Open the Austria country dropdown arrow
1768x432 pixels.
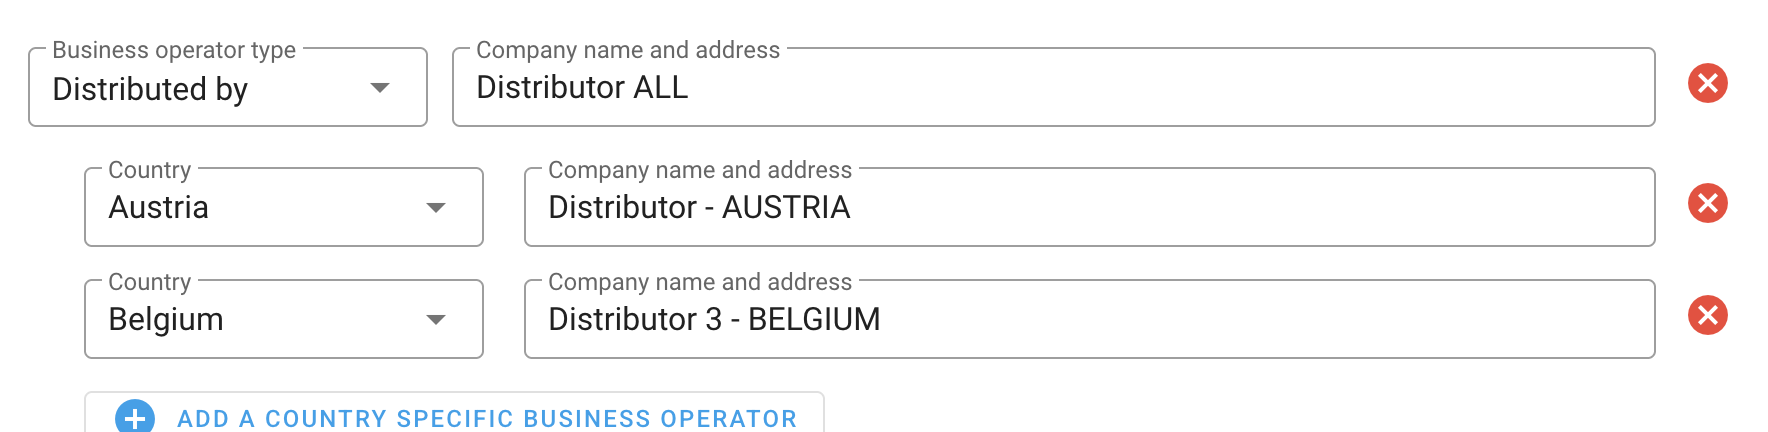[x=436, y=208]
